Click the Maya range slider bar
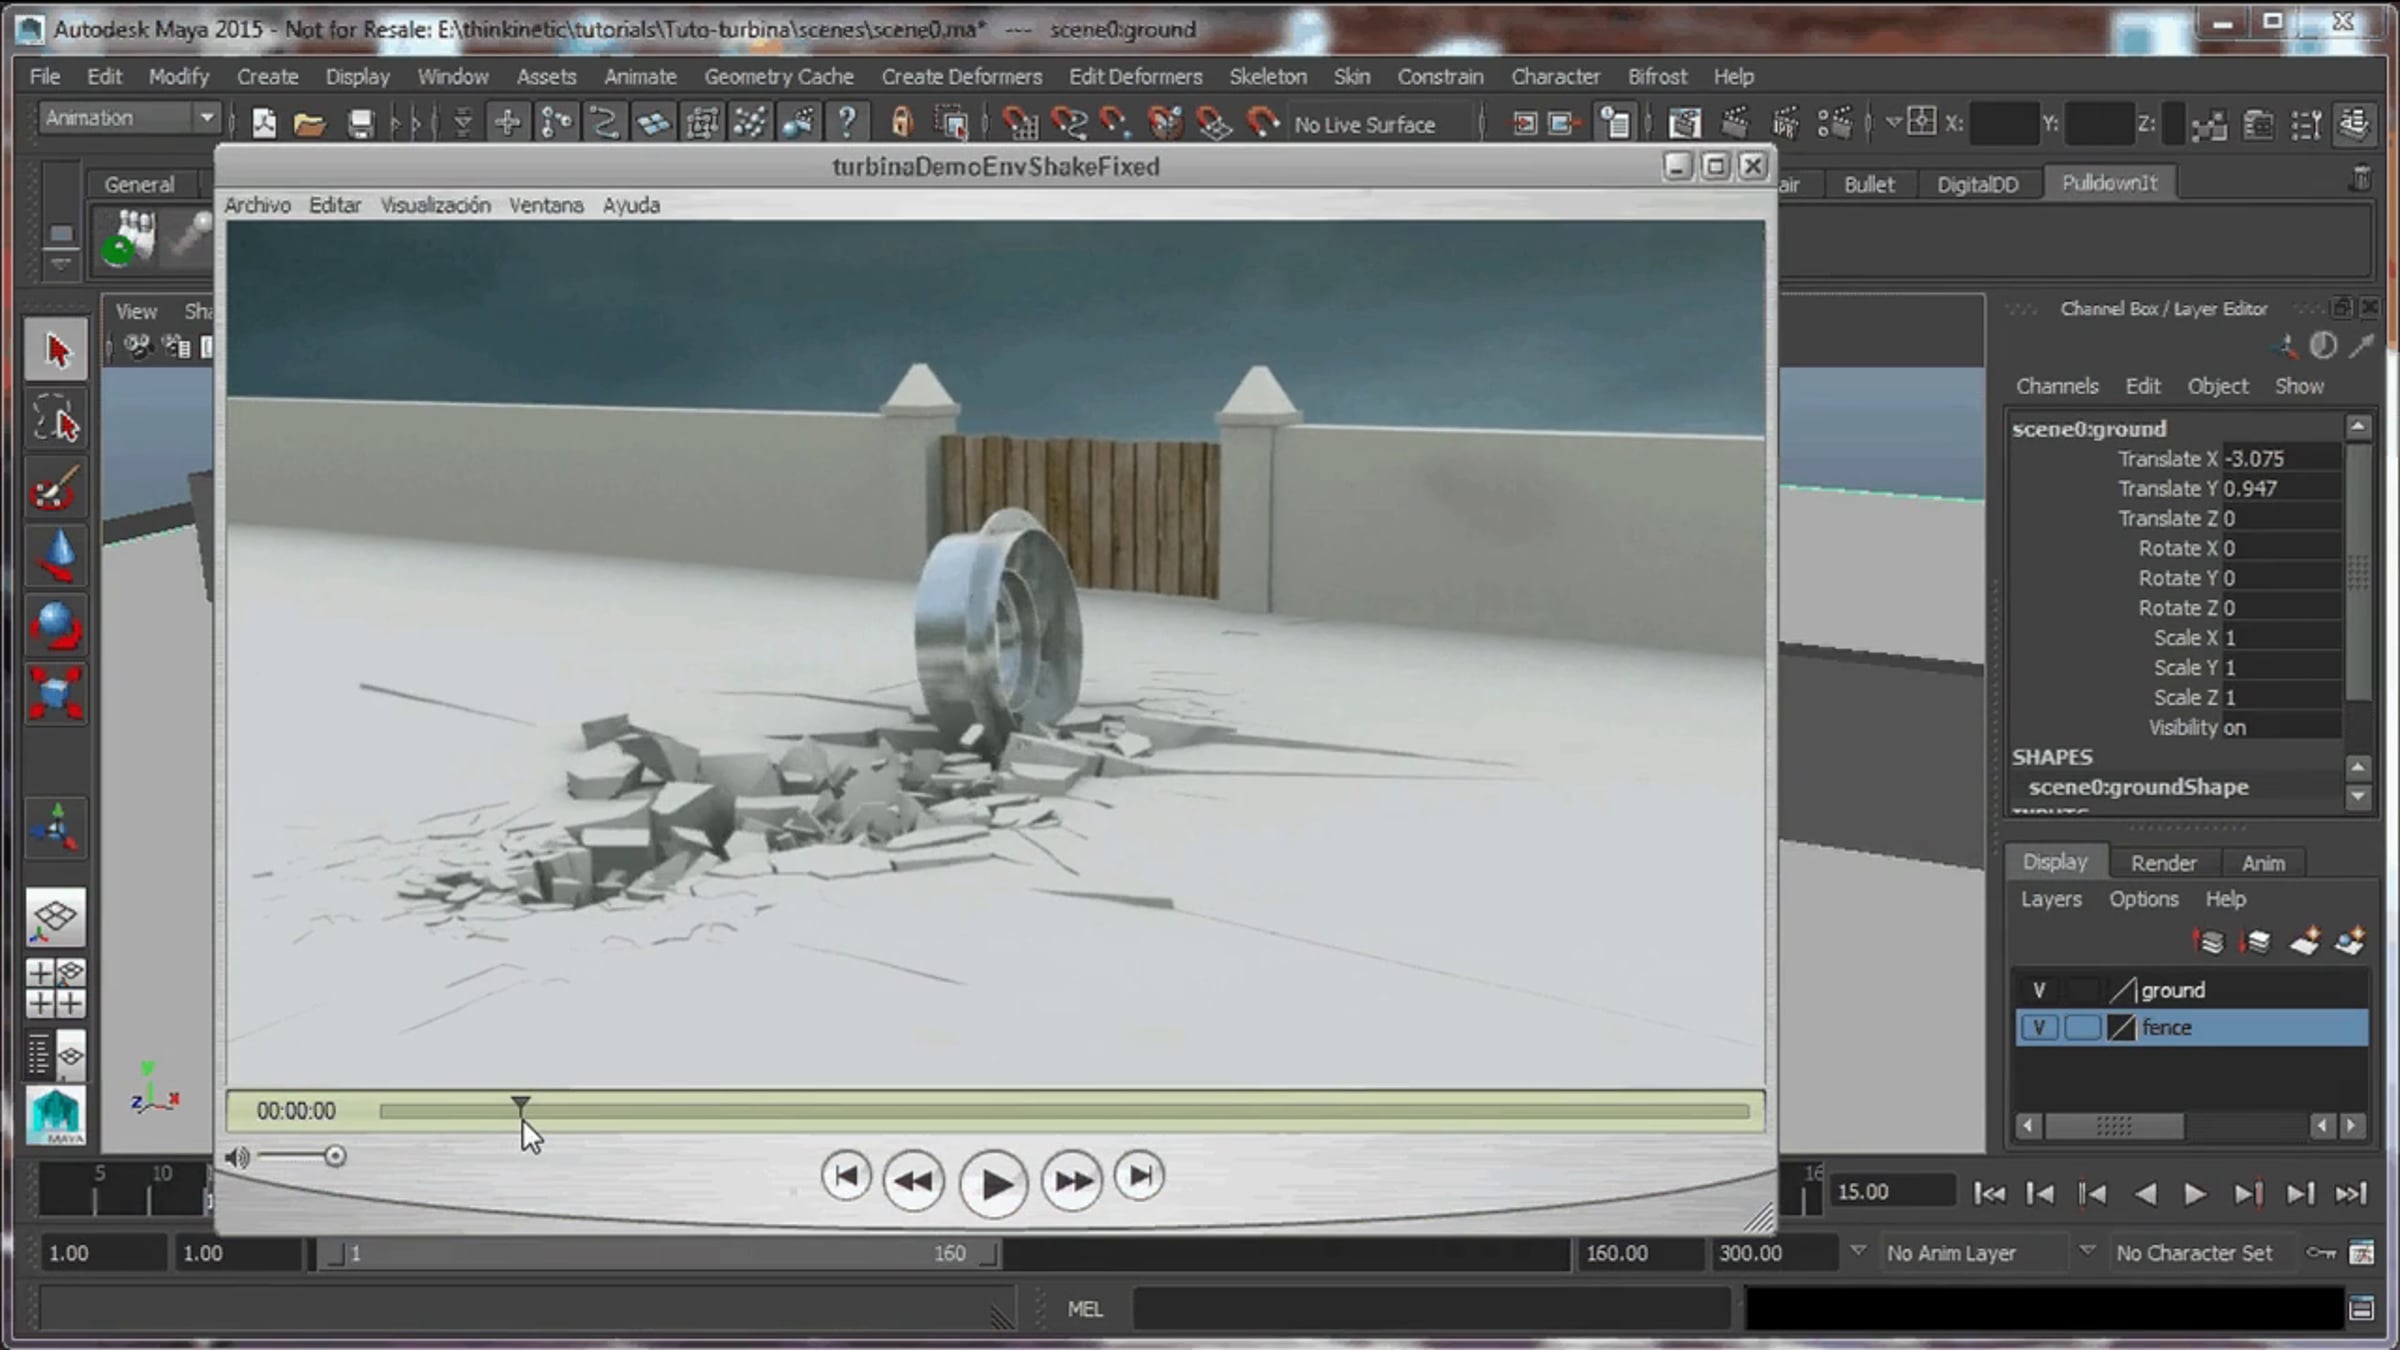The width and height of the screenshot is (2400, 1350). (x=659, y=1253)
